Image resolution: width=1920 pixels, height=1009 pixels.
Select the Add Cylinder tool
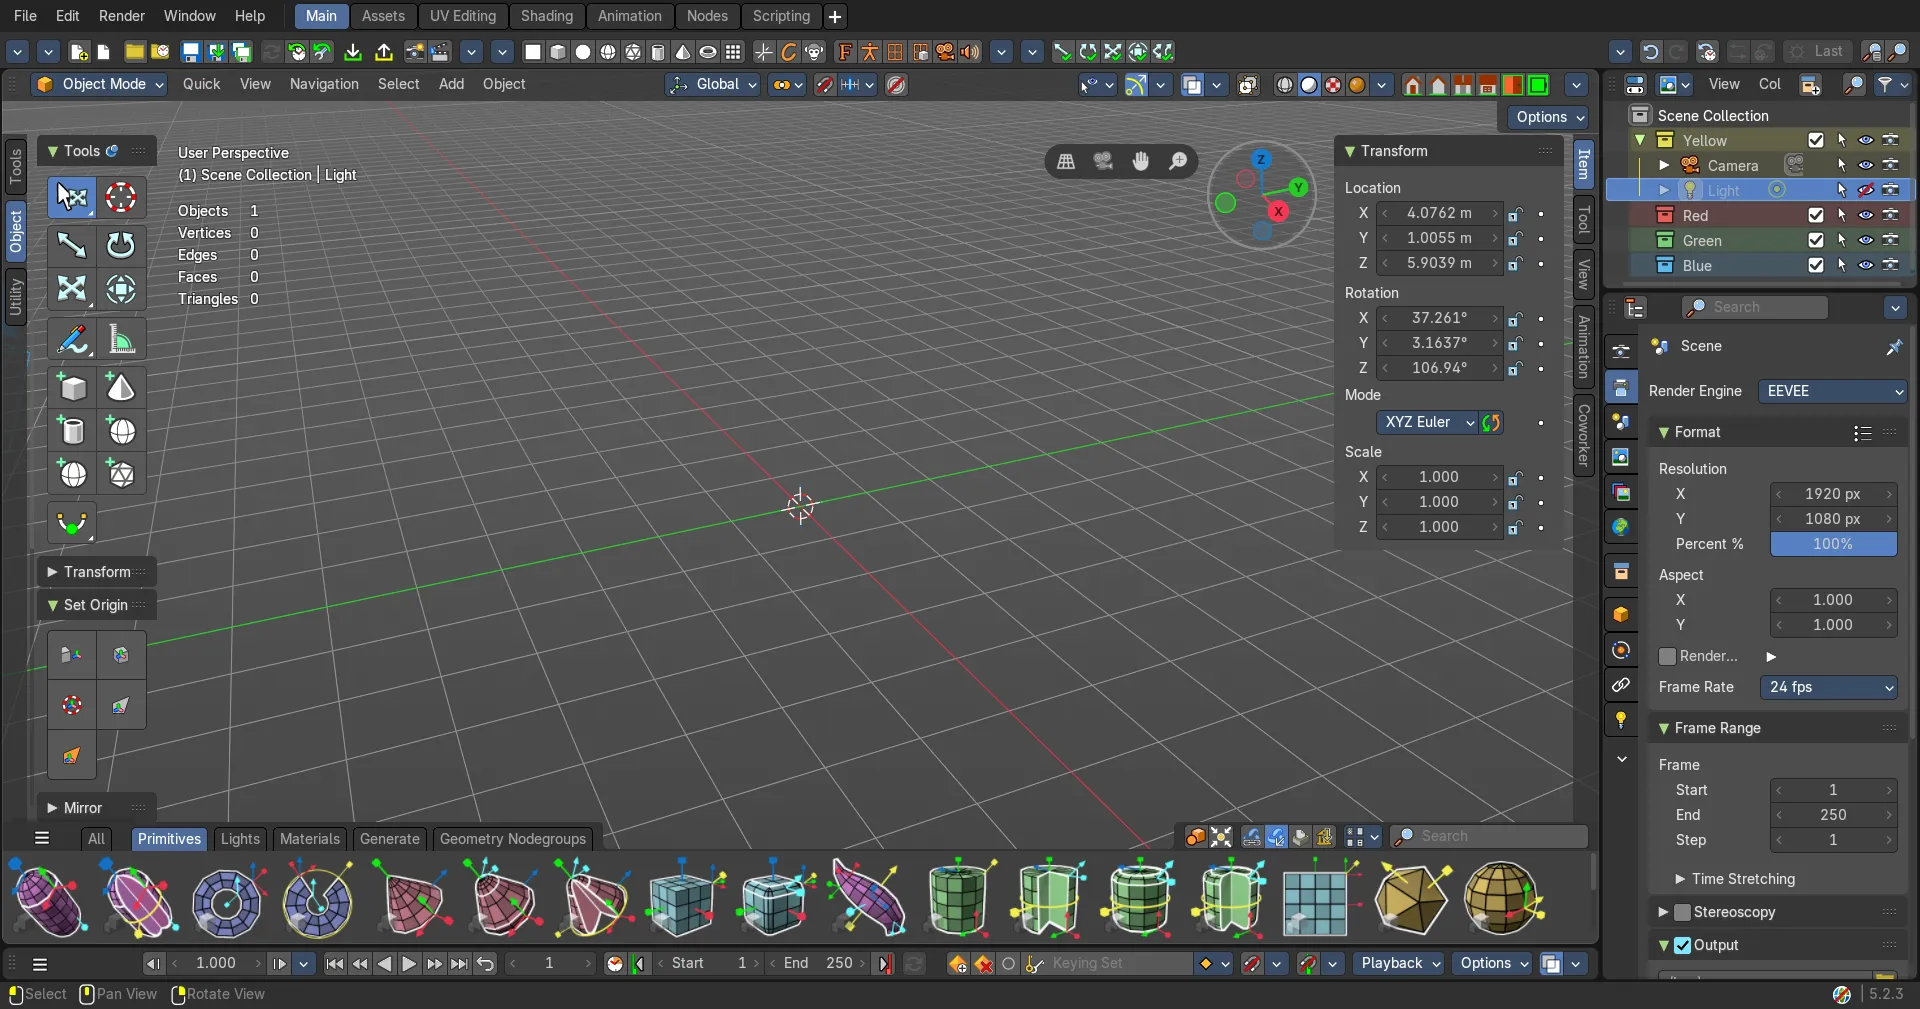coord(72,431)
